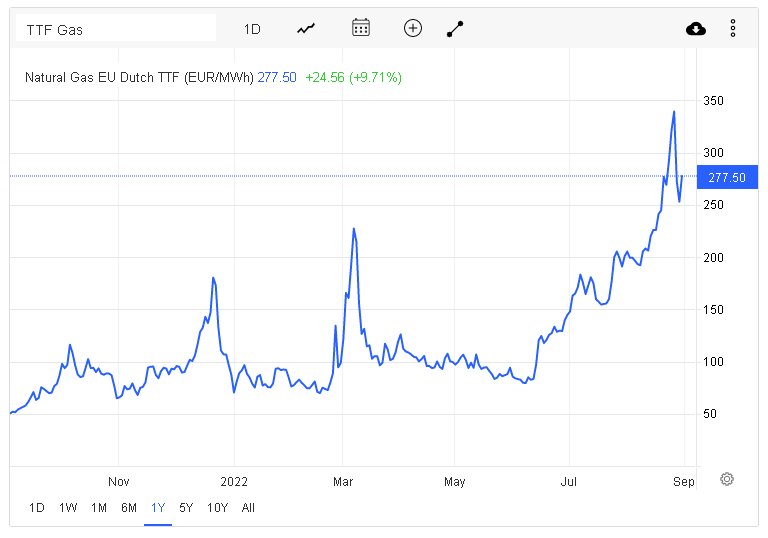
Task: Open the line chart type selector icon
Action: click(306, 29)
